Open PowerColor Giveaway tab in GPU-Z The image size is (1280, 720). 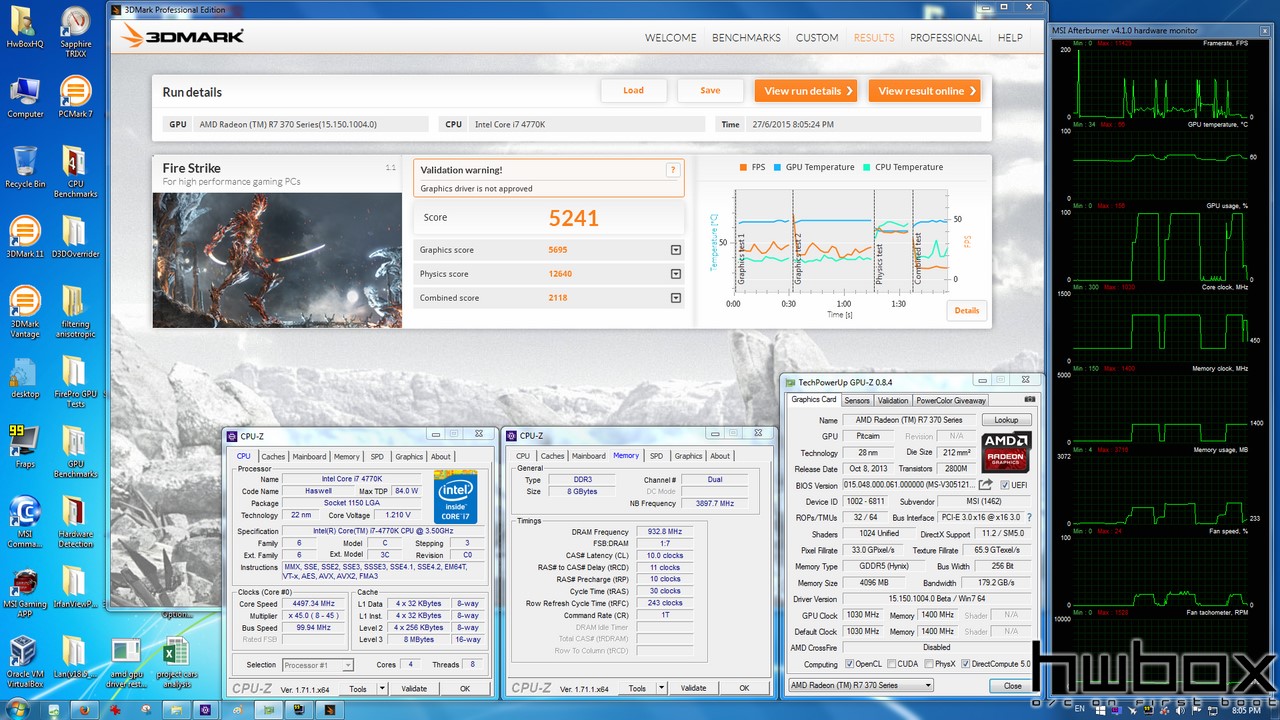[x=951, y=400]
